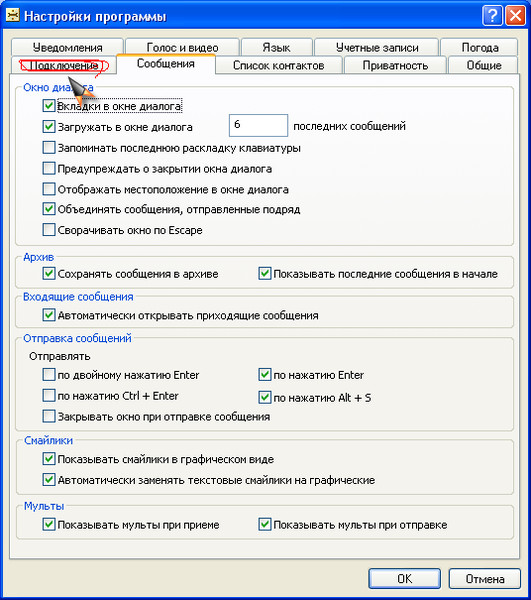Viewport: 531px width, 600px height.
Task: Confirm settings with the OK button
Action: [404, 579]
